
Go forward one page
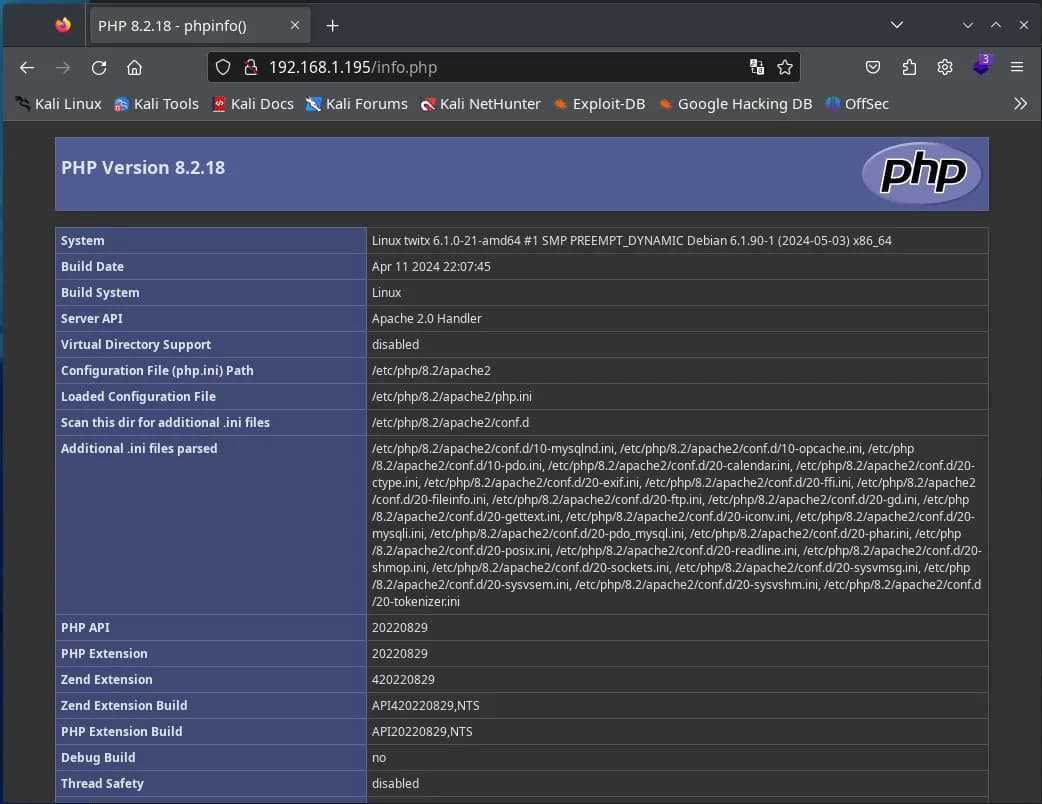coord(63,68)
